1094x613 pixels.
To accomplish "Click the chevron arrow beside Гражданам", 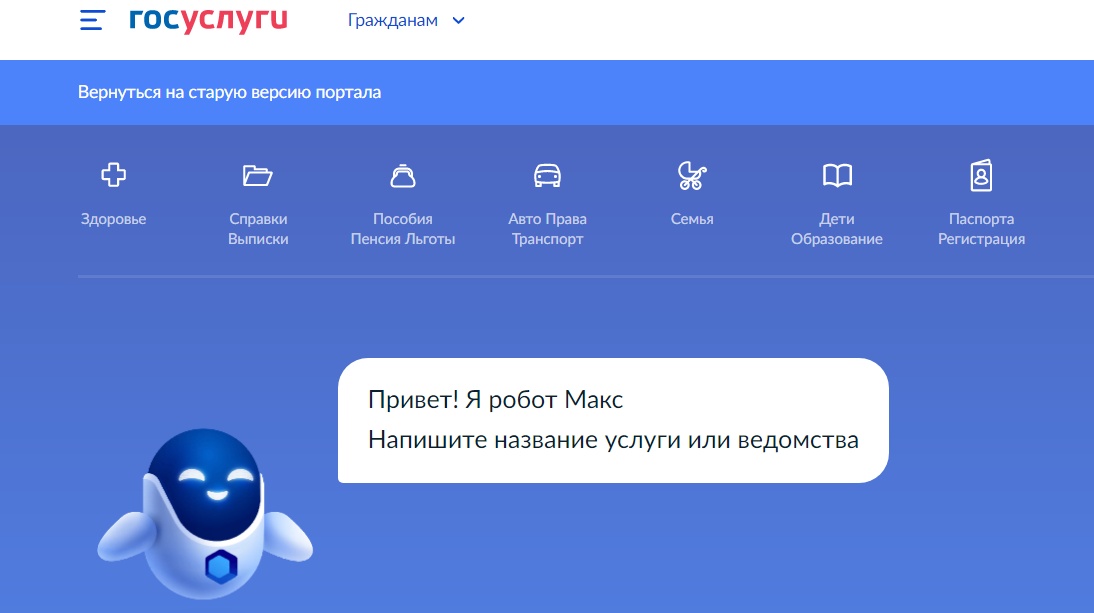I will (459, 21).
